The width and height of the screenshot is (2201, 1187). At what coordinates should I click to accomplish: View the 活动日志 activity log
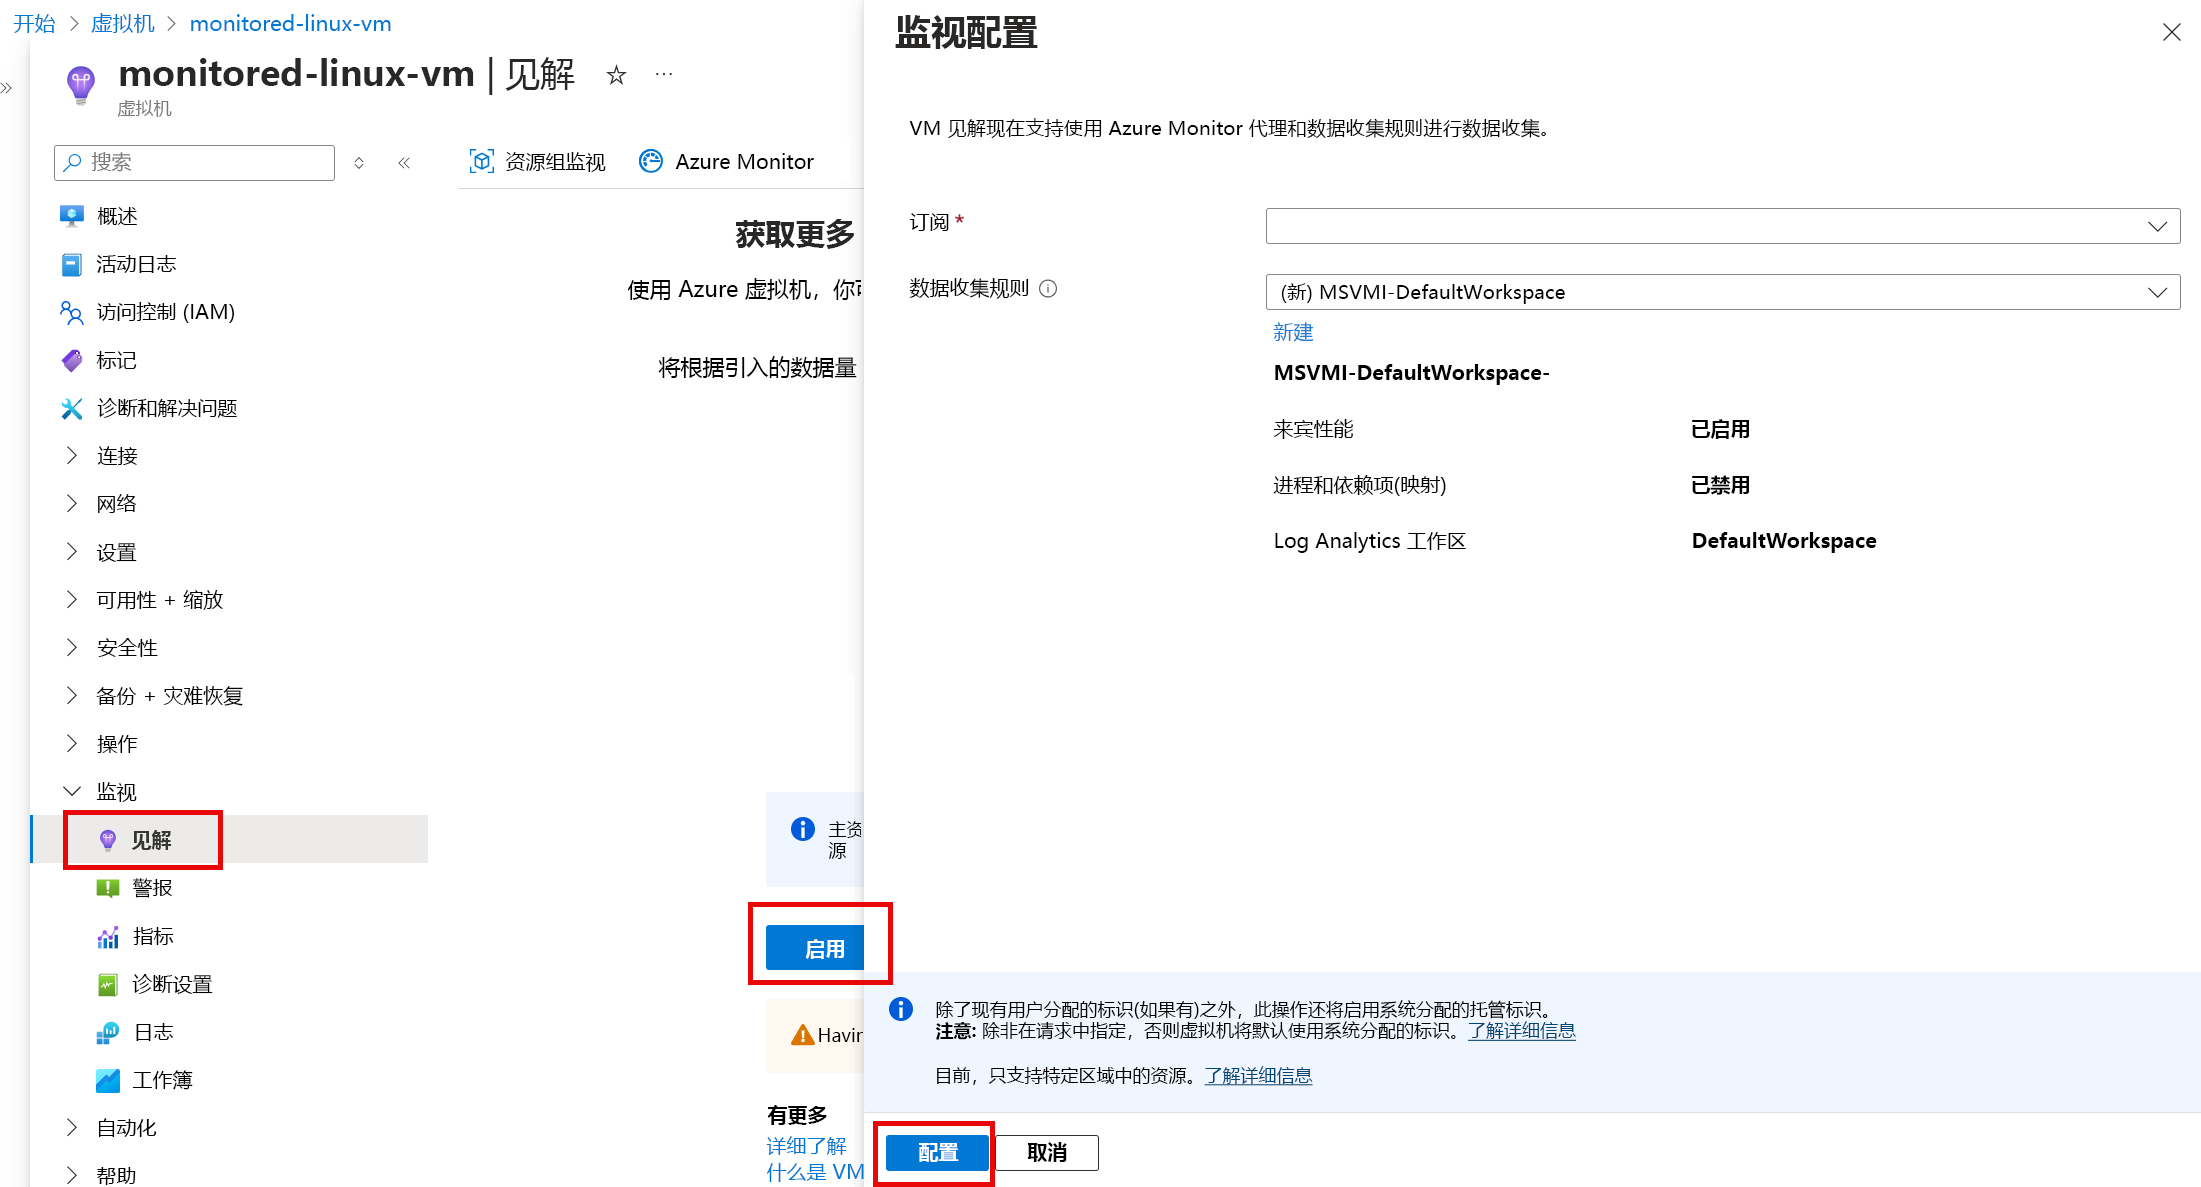click(x=138, y=263)
